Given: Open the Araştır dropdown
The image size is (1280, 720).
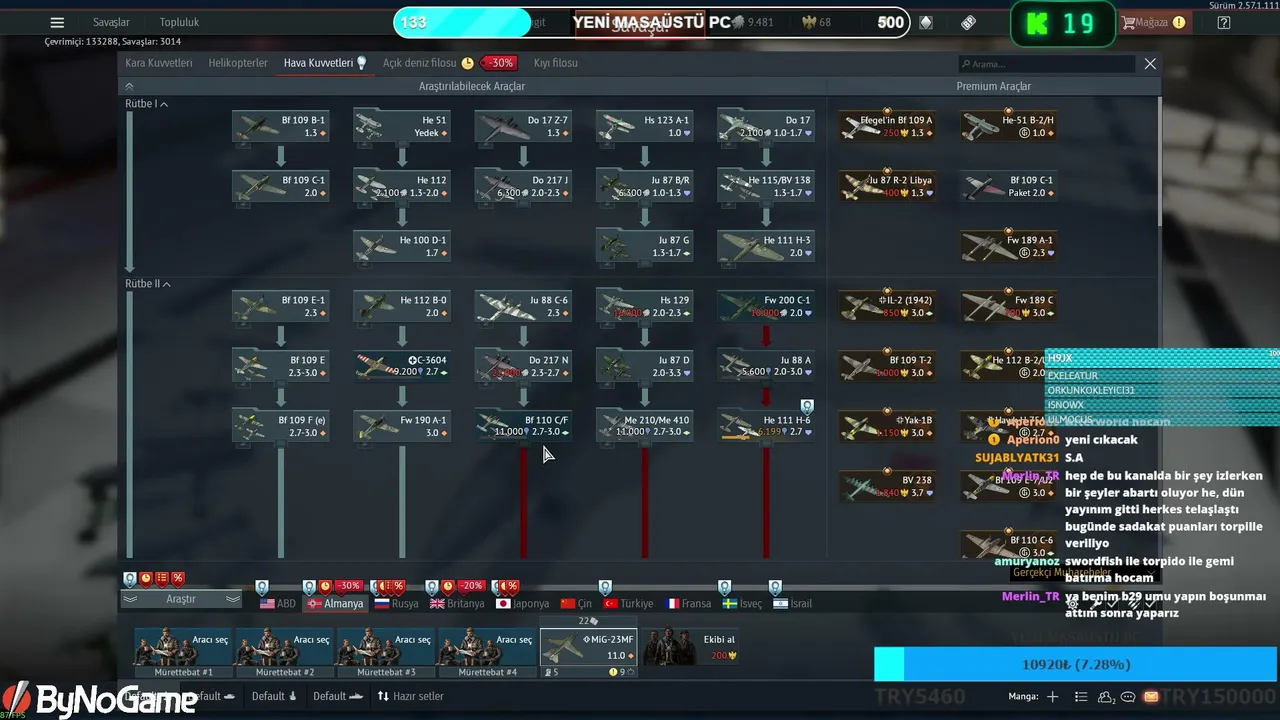Looking at the screenshot, I should tap(181, 599).
